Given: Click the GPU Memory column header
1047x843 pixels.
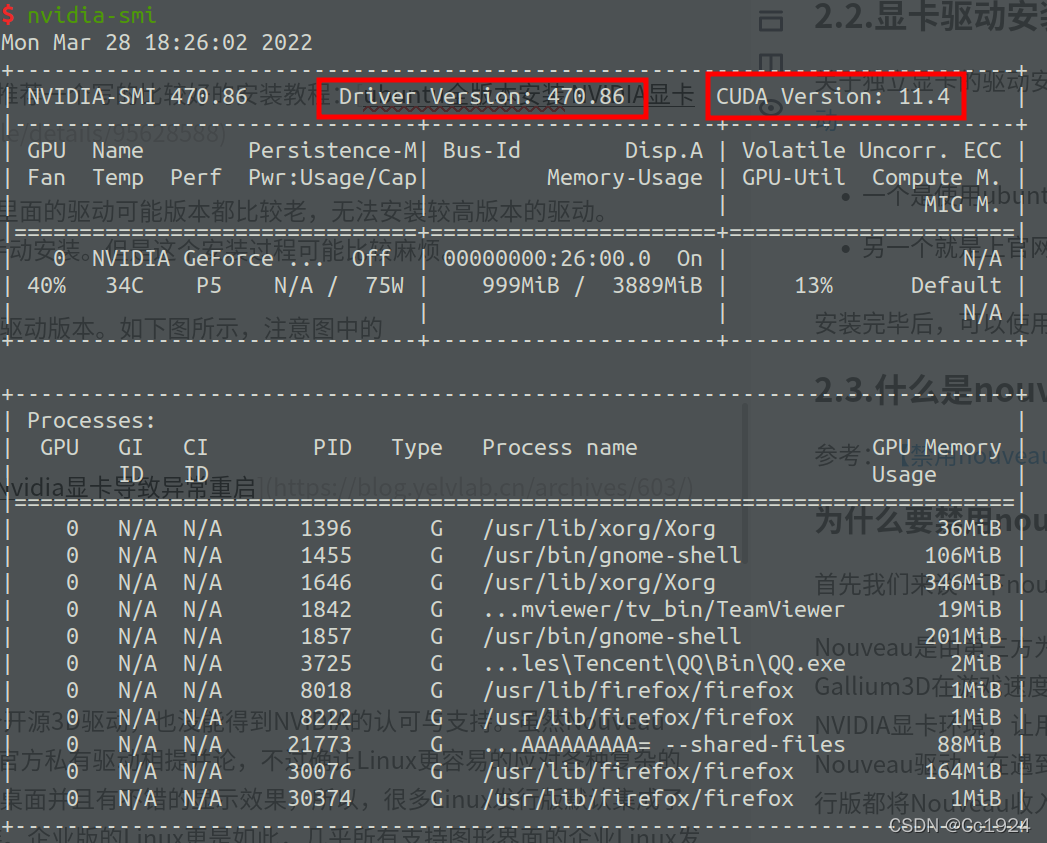Looking at the screenshot, I should pos(936,448).
